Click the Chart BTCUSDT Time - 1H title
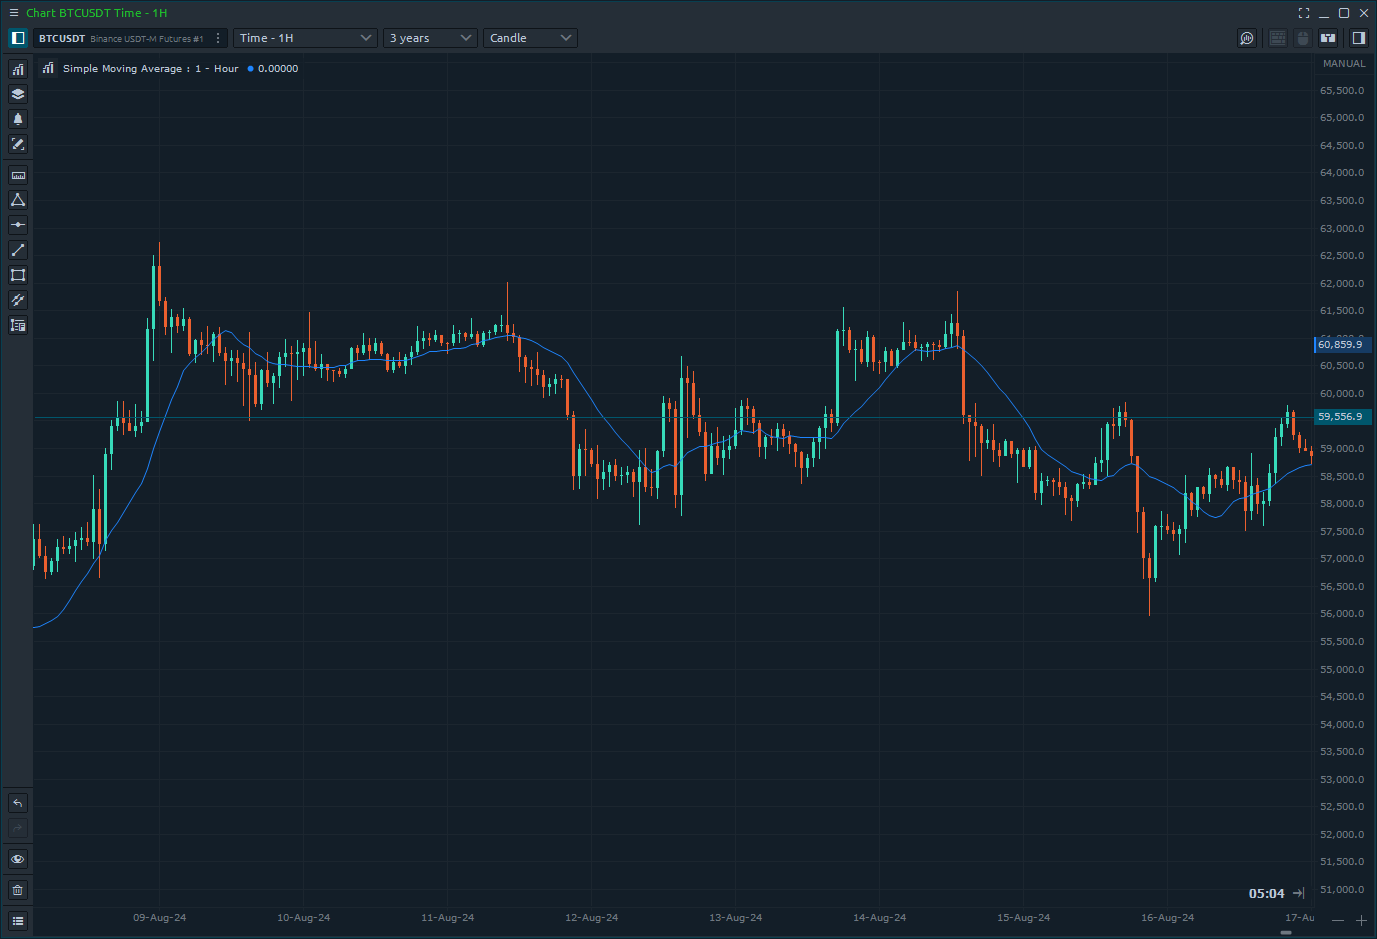Screen dimensions: 1377x939 [96, 13]
